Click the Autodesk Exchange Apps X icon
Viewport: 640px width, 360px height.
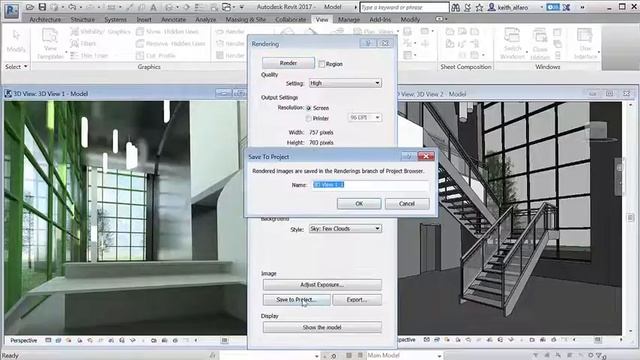pyautogui.click(x=567, y=7)
